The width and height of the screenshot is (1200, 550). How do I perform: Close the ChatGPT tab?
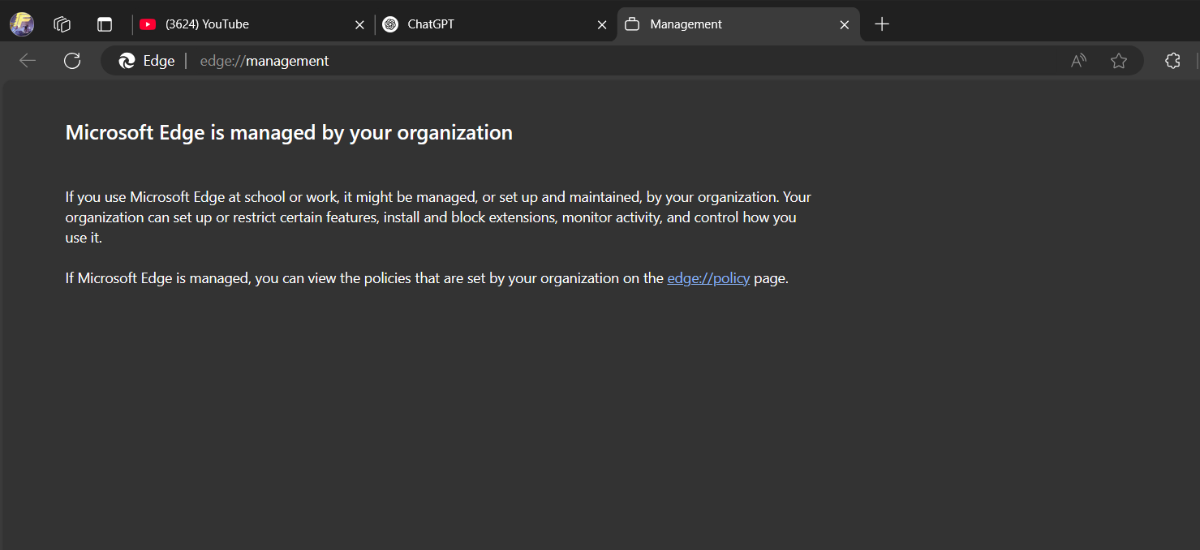(x=602, y=25)
